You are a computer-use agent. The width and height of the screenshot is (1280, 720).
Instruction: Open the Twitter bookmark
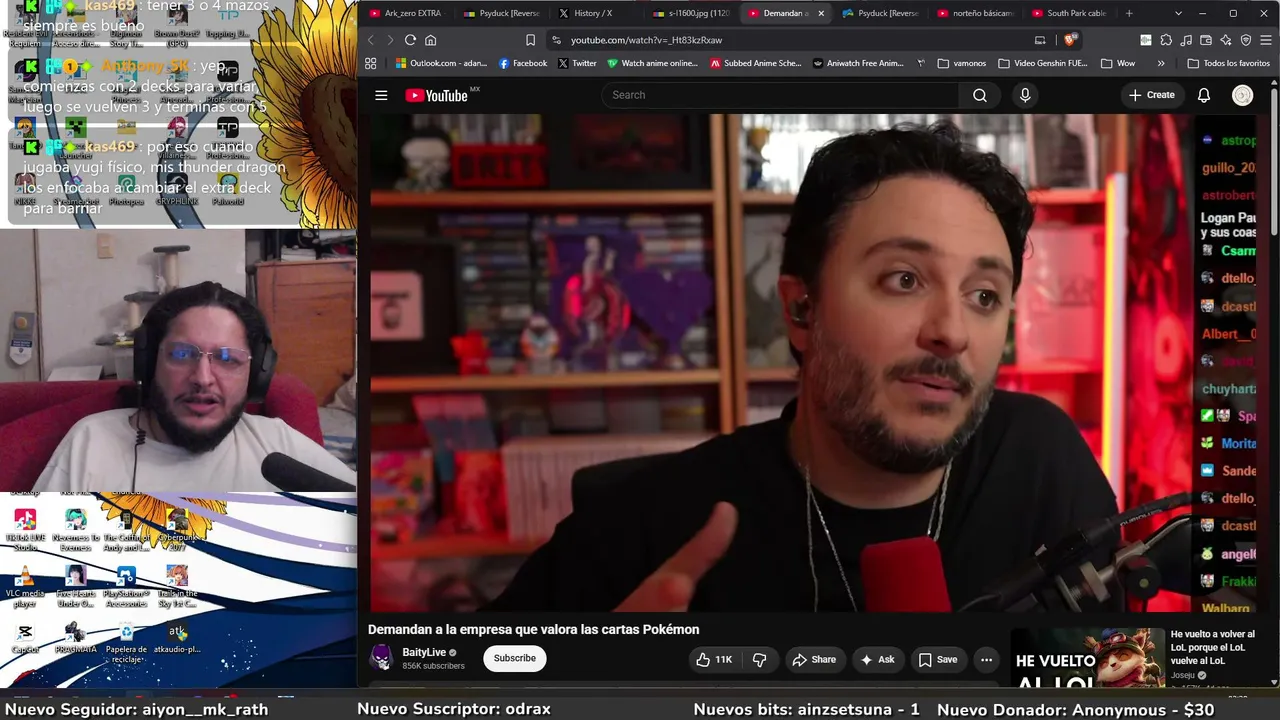[577, 63]
